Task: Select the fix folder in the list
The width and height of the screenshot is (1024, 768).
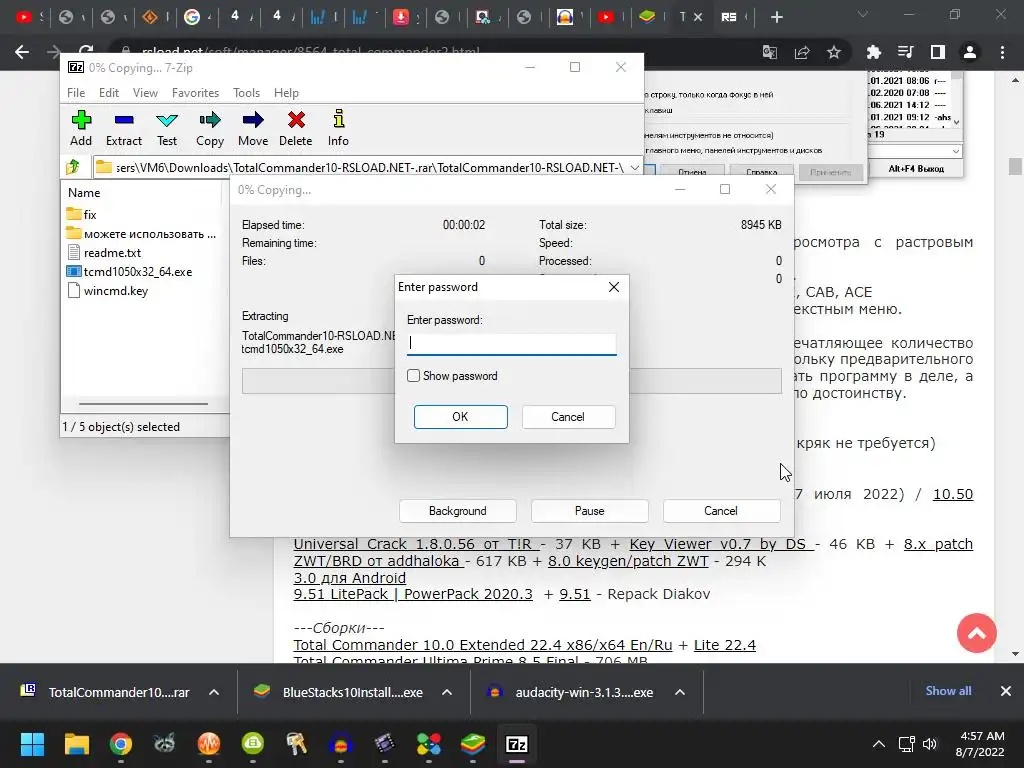Action: coord(82,214)
